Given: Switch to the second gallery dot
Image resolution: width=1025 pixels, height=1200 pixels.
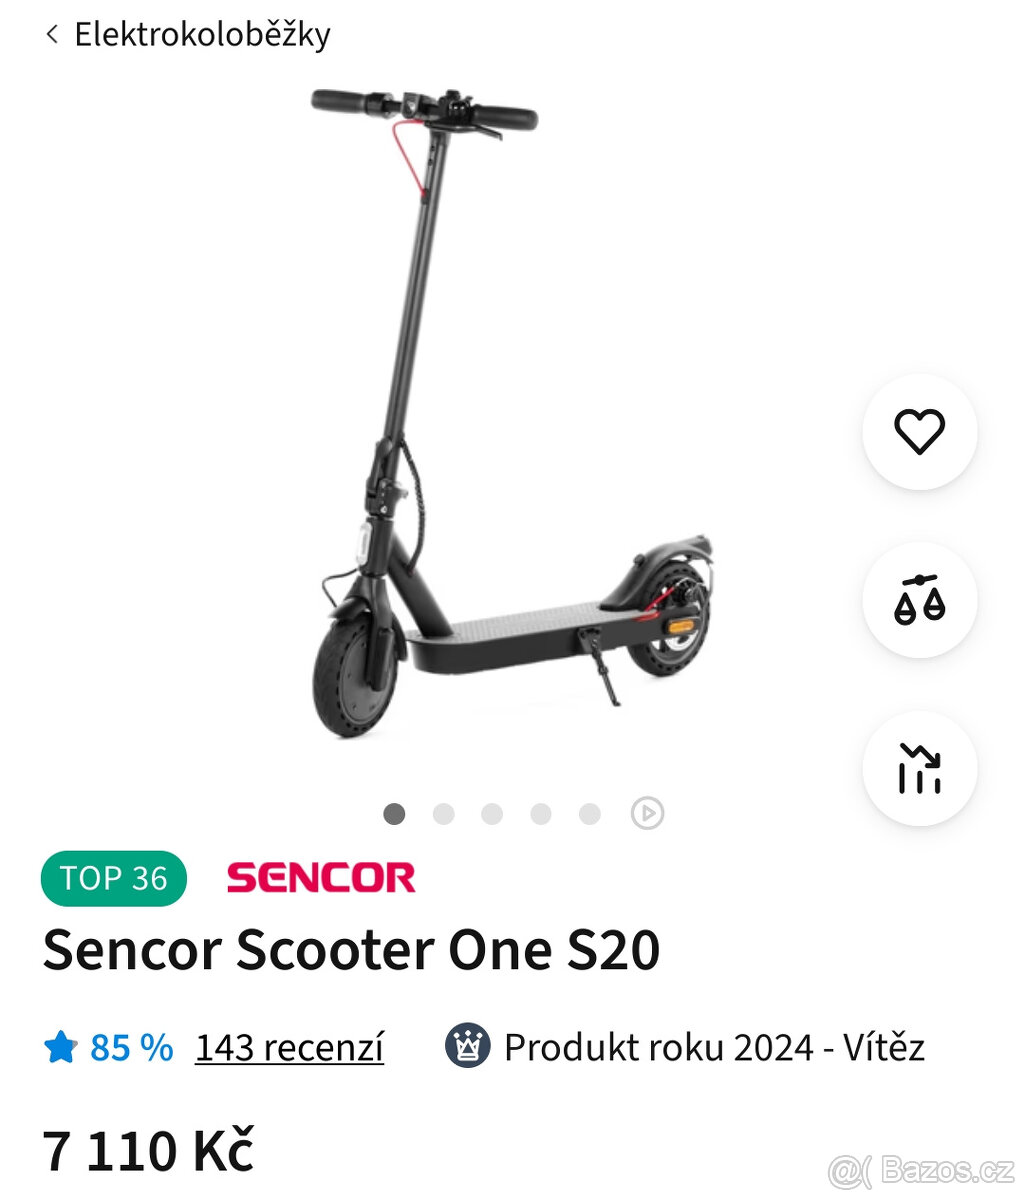Looking at the screenshot, I should (x=443, y=813).
